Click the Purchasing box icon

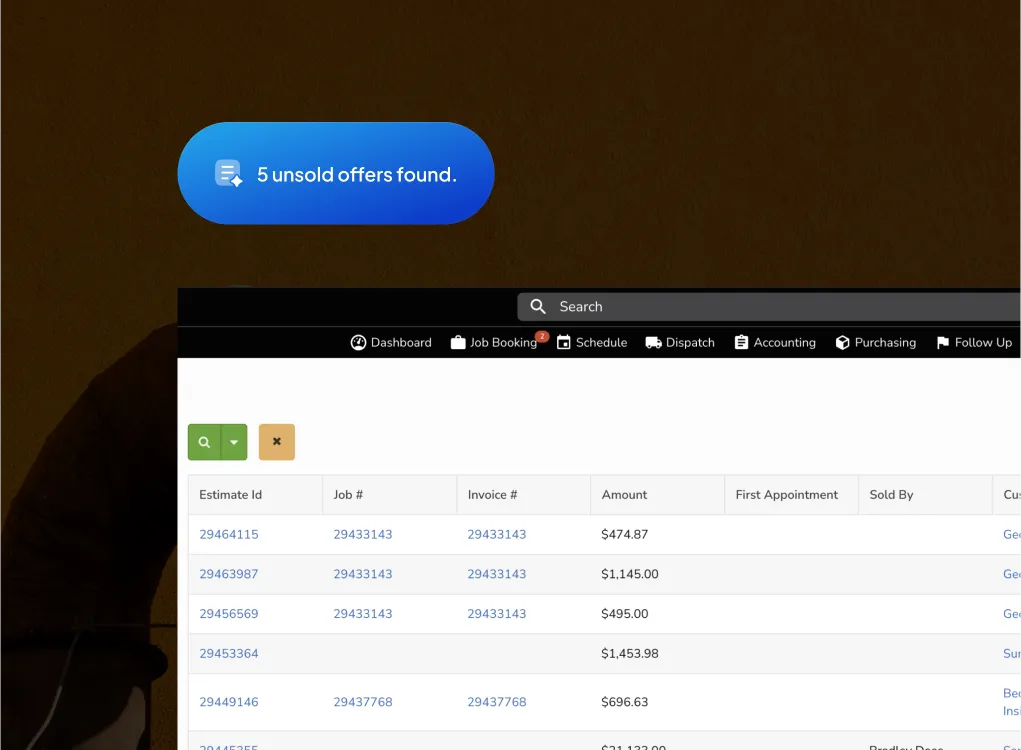(x=843, y=342)
